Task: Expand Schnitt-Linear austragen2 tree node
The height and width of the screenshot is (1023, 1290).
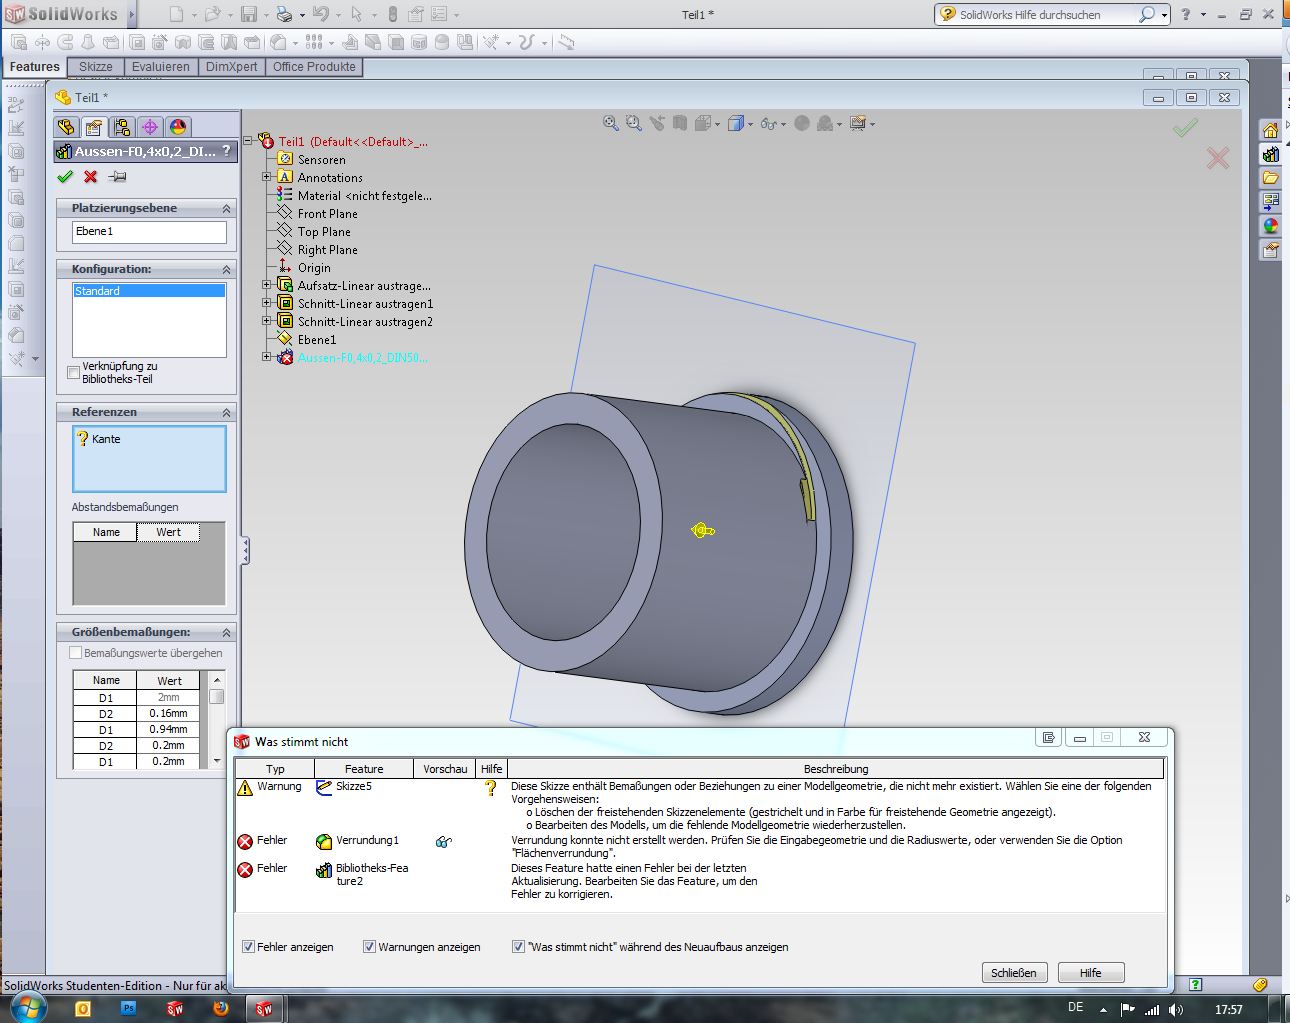Action: coord(267,321)
